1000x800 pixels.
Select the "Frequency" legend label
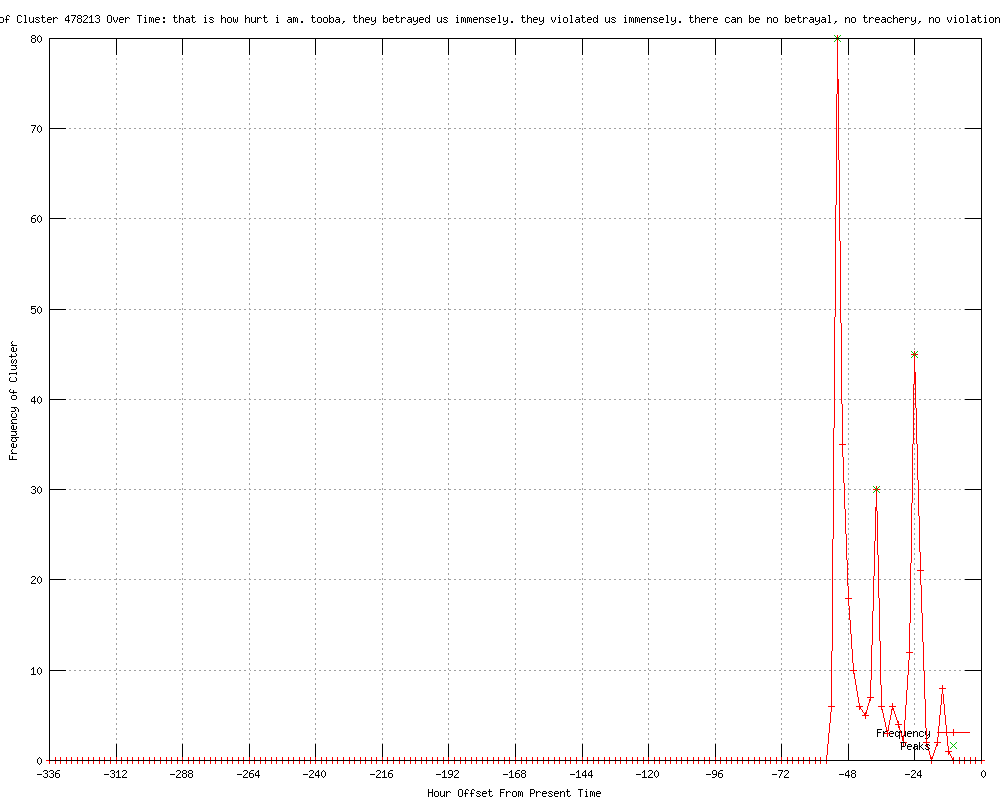(x=902, y=733)
